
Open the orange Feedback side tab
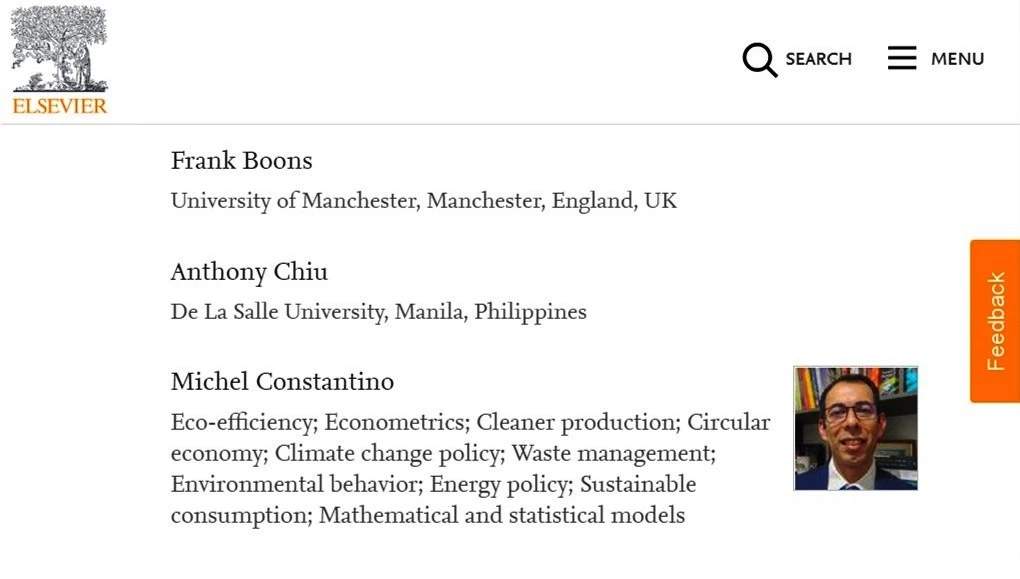click(995, 321)
